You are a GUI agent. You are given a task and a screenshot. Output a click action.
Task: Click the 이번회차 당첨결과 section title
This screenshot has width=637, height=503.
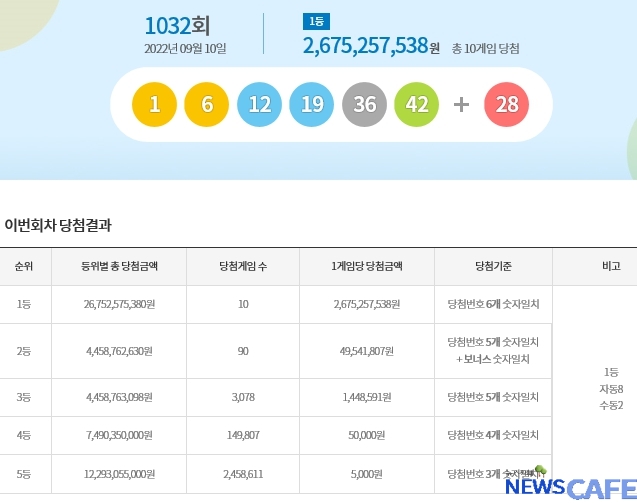[58, 225]
